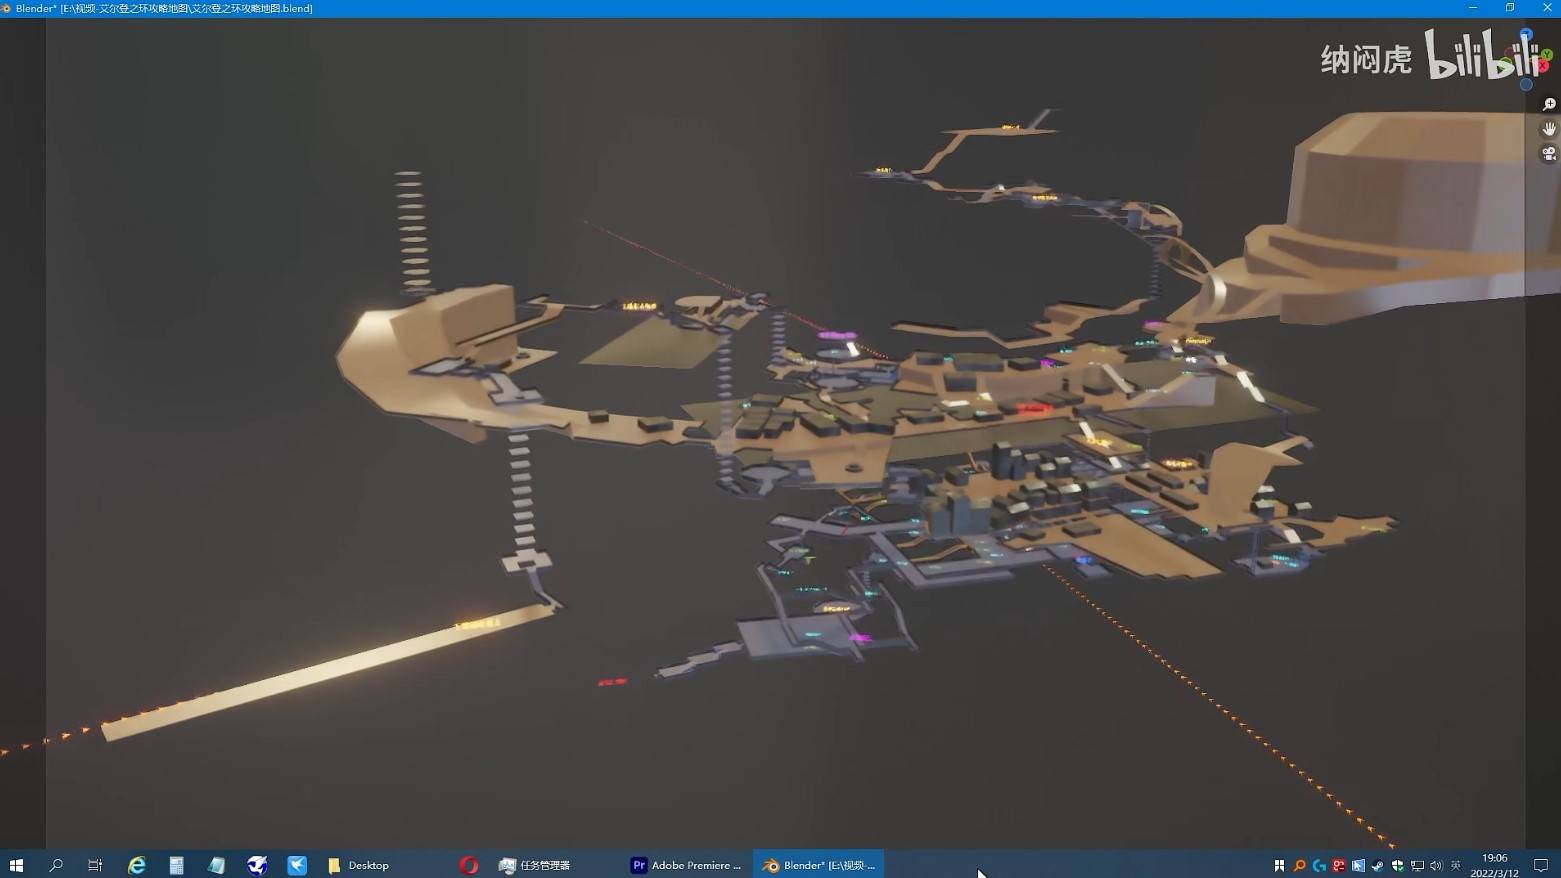Open Windows Security shield tray icon
Viewport: 1561px width, 878px height.
[x=1397, y=865]
